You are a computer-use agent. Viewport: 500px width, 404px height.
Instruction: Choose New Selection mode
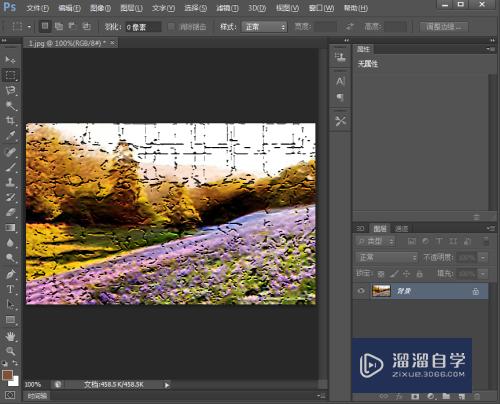point(45,26)
